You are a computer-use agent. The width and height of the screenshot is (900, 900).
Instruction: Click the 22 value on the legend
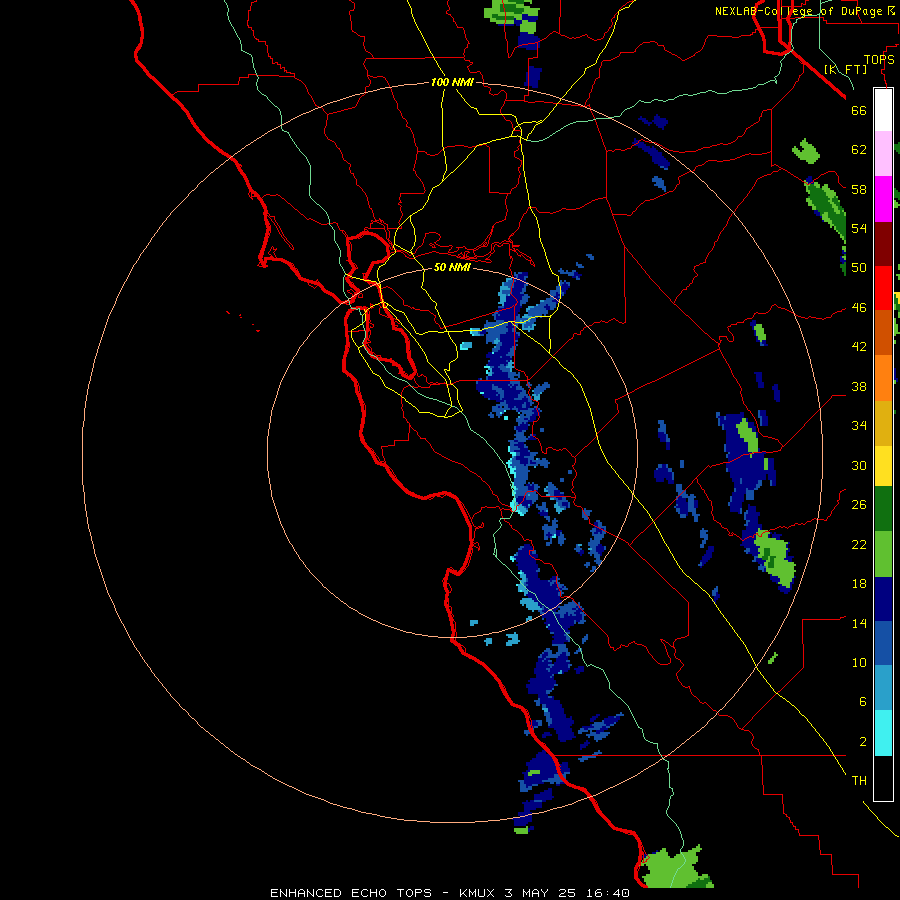[859, 545]
